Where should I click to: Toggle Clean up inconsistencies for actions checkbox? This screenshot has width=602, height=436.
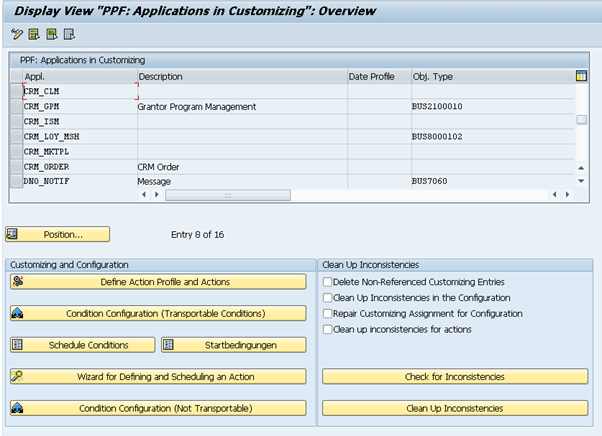tap(327, 328)
